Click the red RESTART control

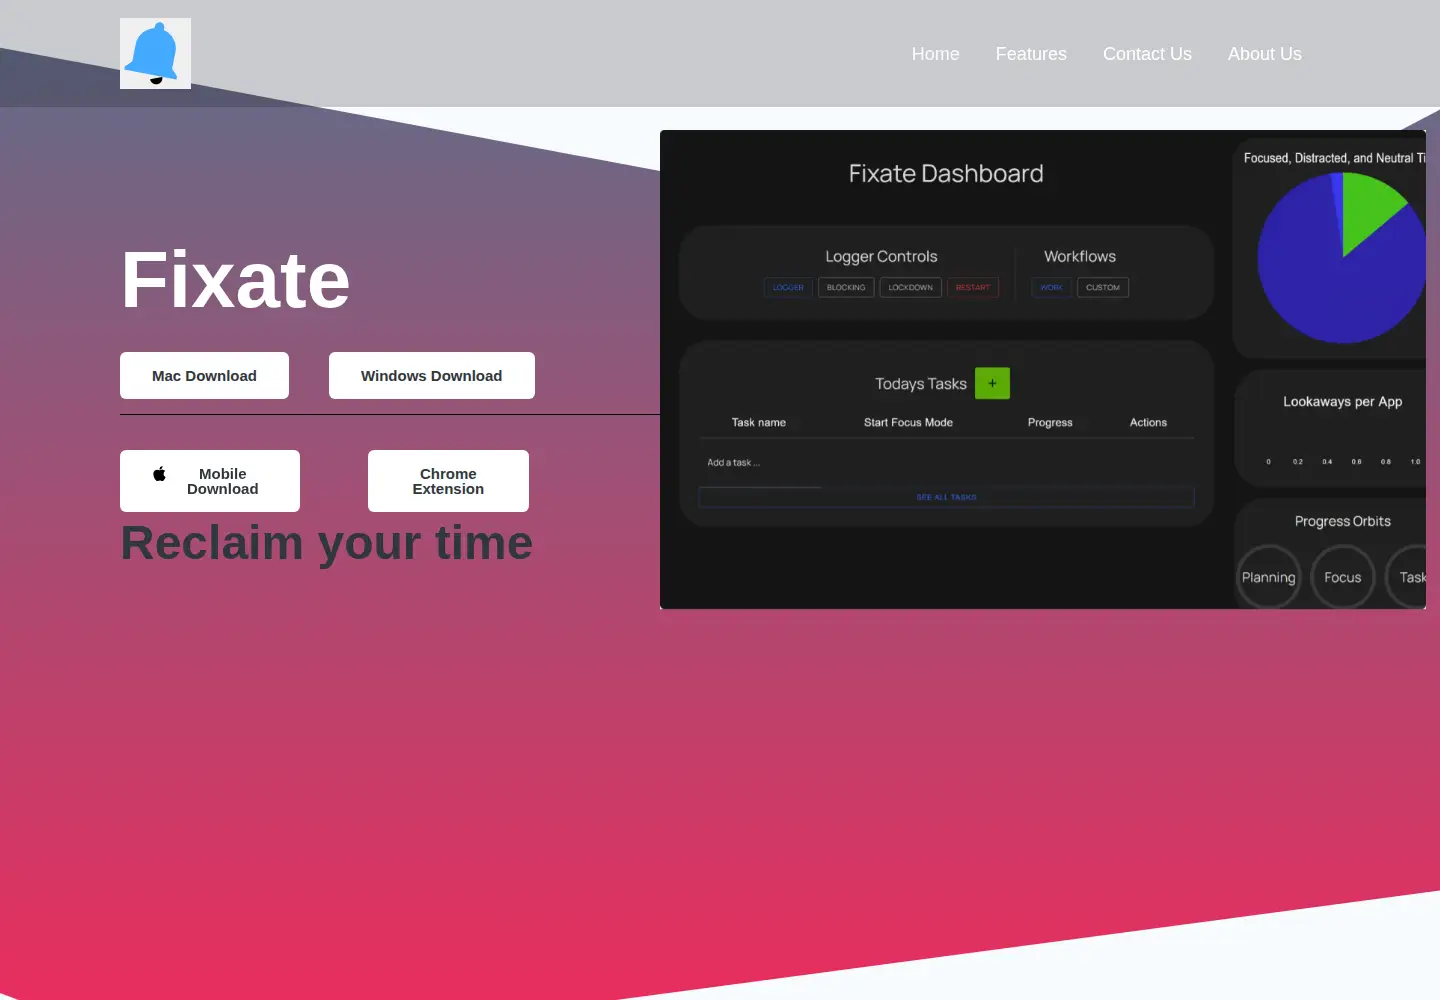click(x=973, y=288)
